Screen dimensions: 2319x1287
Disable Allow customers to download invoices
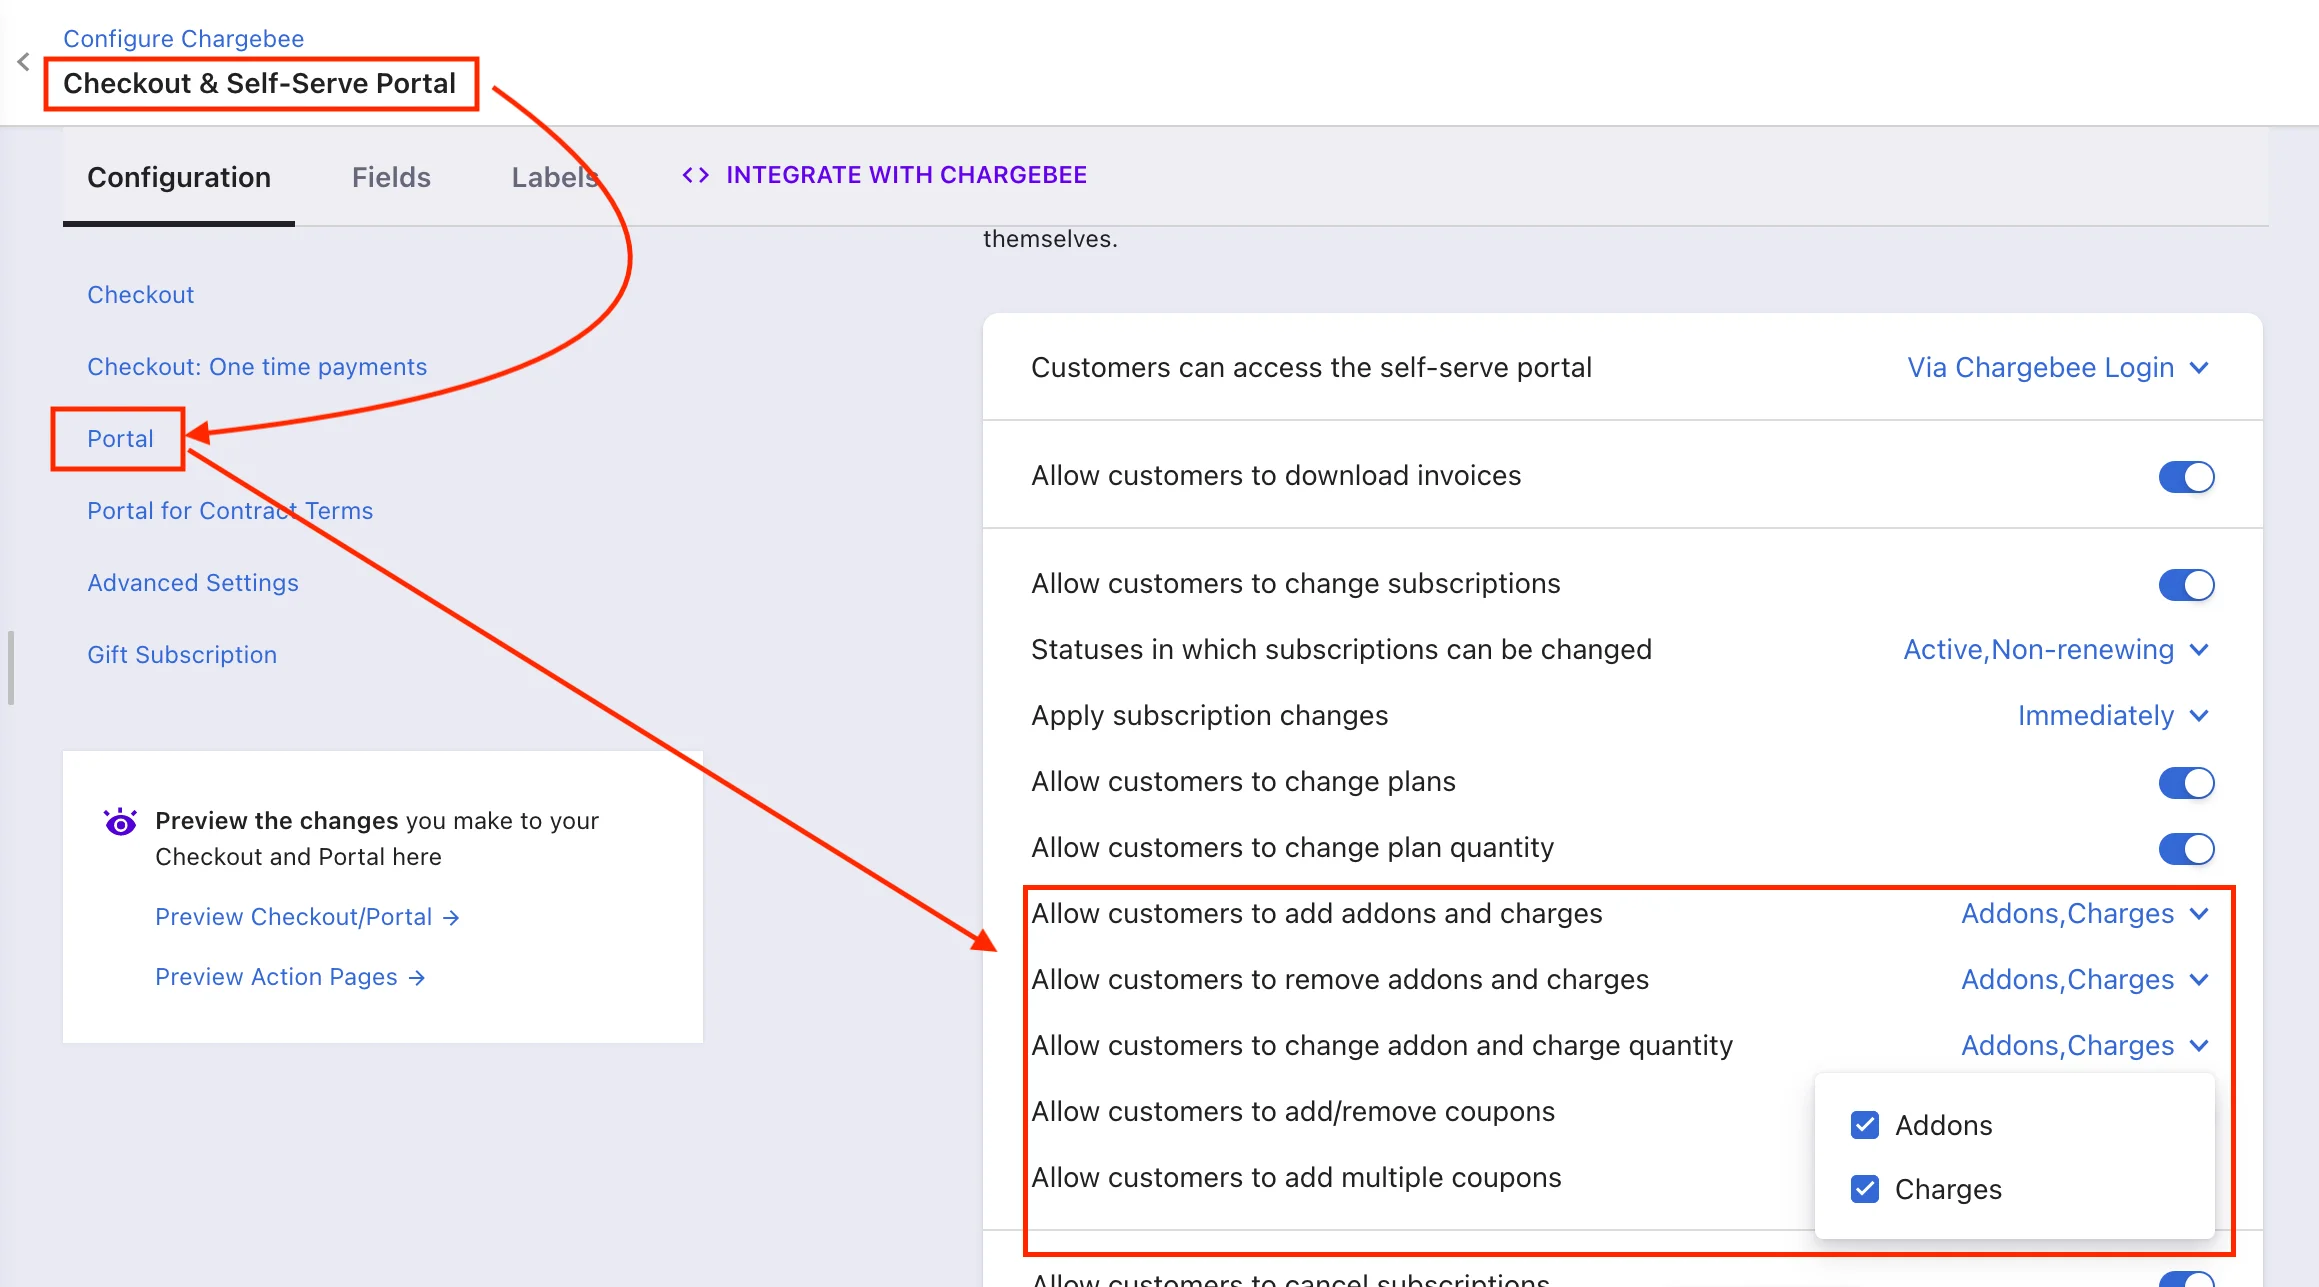[2186, 476]
